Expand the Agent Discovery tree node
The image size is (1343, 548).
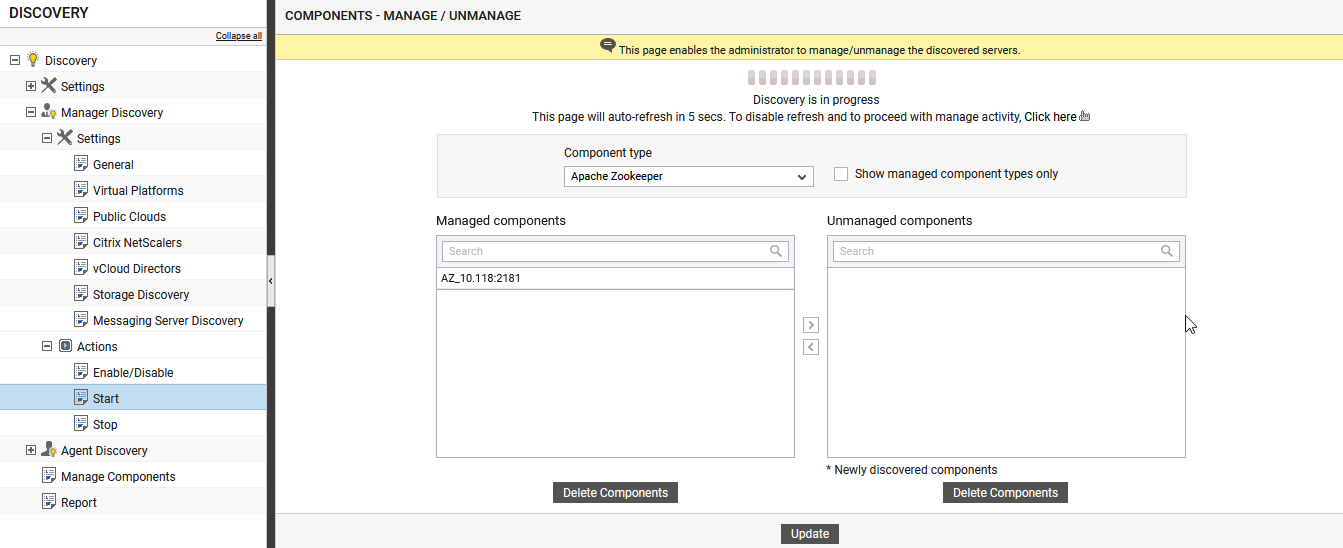(31, 450)
